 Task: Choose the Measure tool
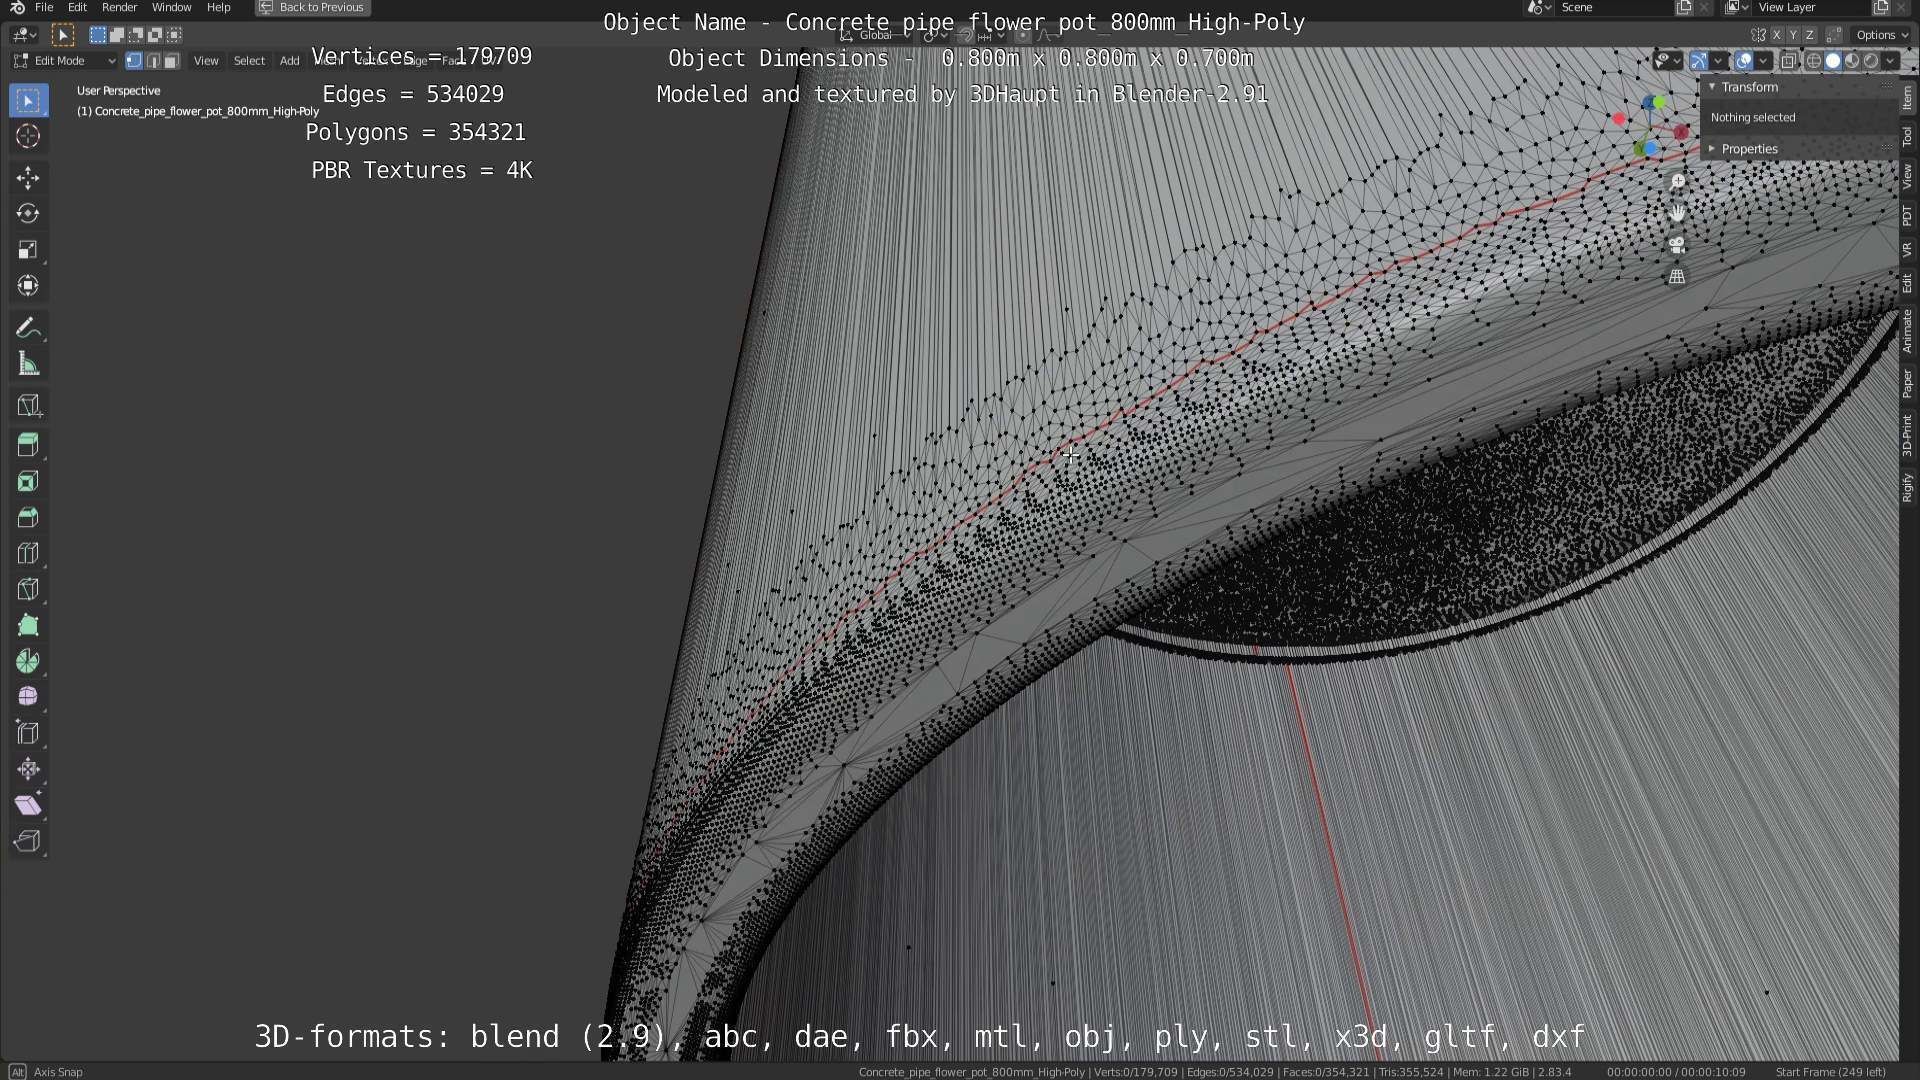28,365
